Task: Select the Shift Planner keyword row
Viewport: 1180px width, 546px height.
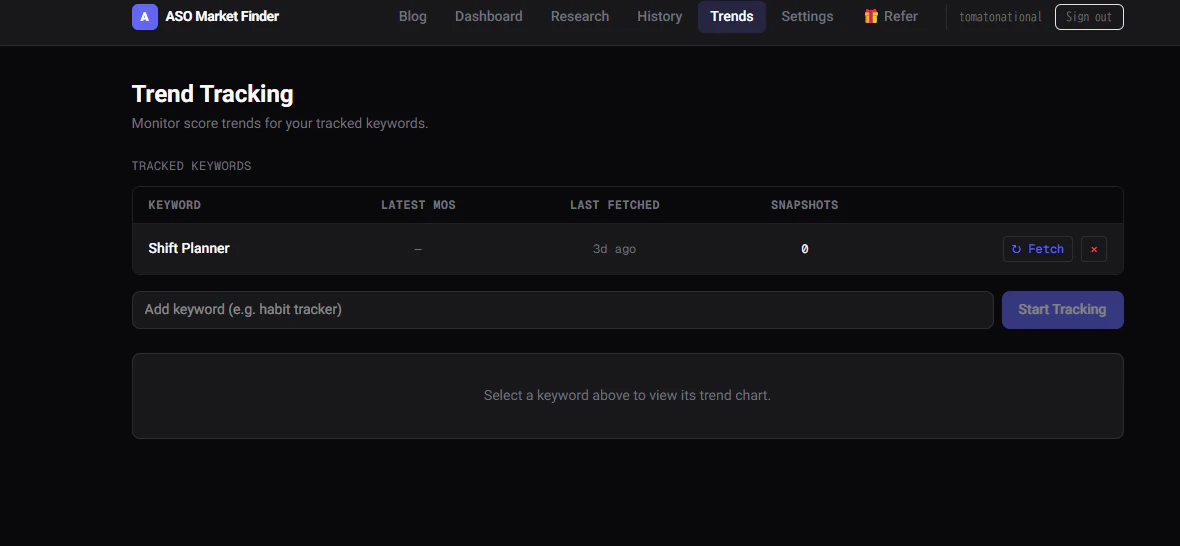Action: (628, 249)
